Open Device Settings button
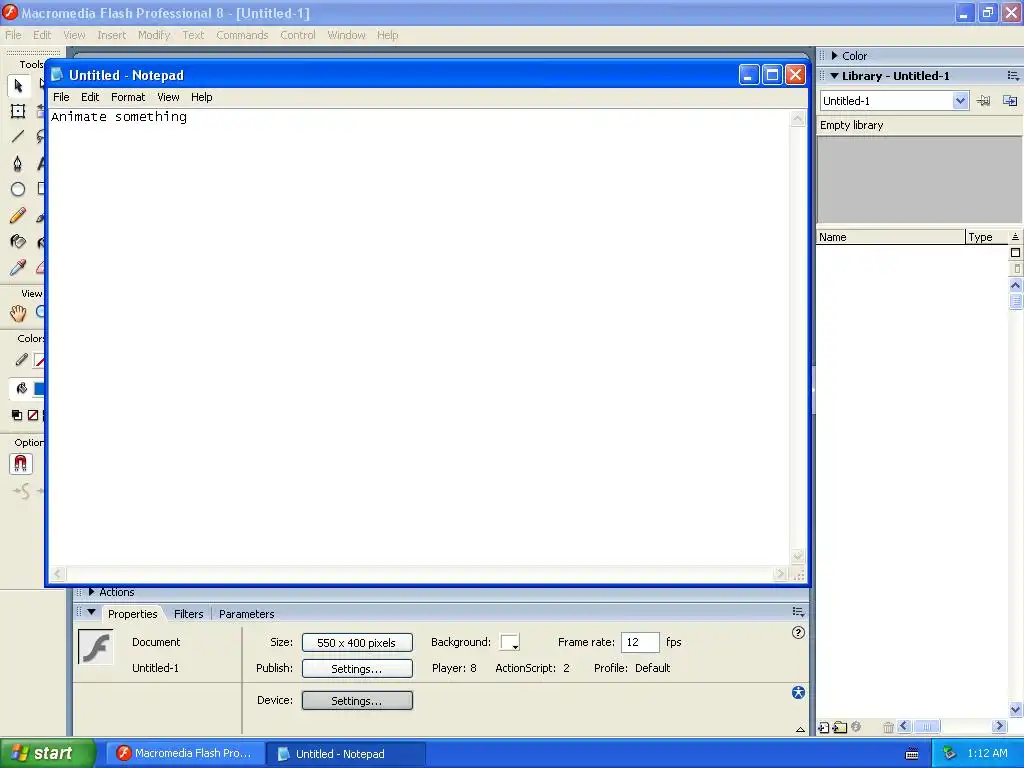 (357, 701)
